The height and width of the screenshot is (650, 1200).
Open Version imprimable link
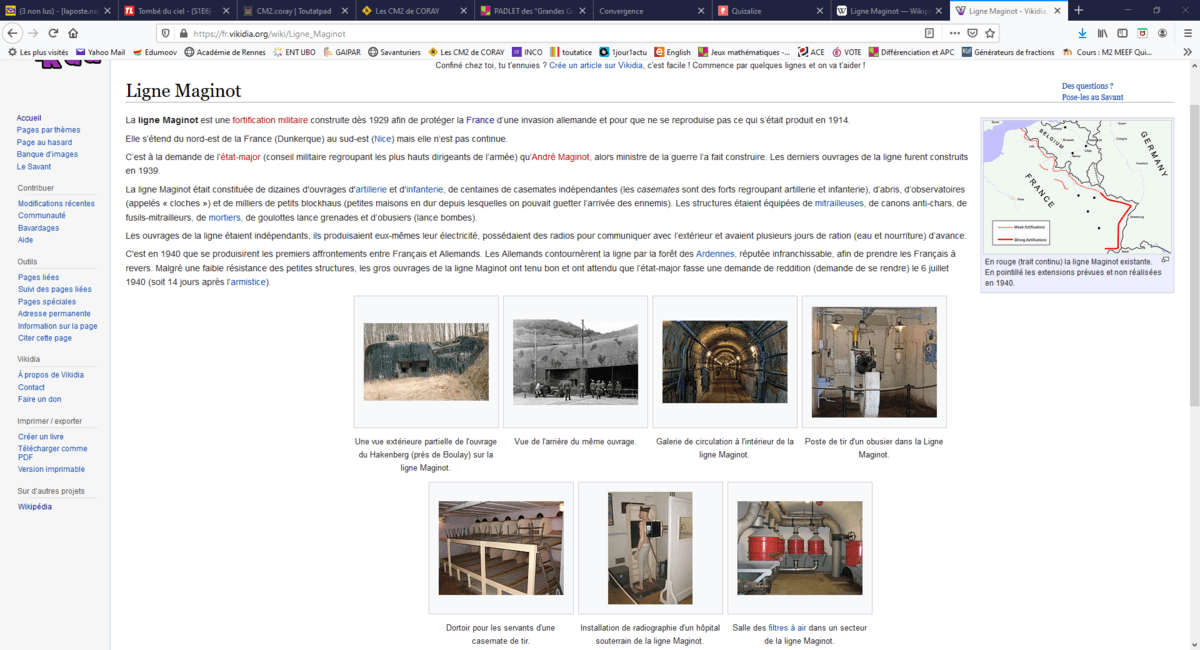click(x=51, y=469)
